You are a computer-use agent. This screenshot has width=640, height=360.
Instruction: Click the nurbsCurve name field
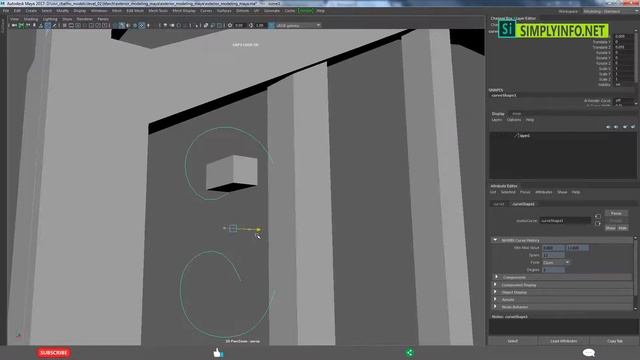click(565, 221)
